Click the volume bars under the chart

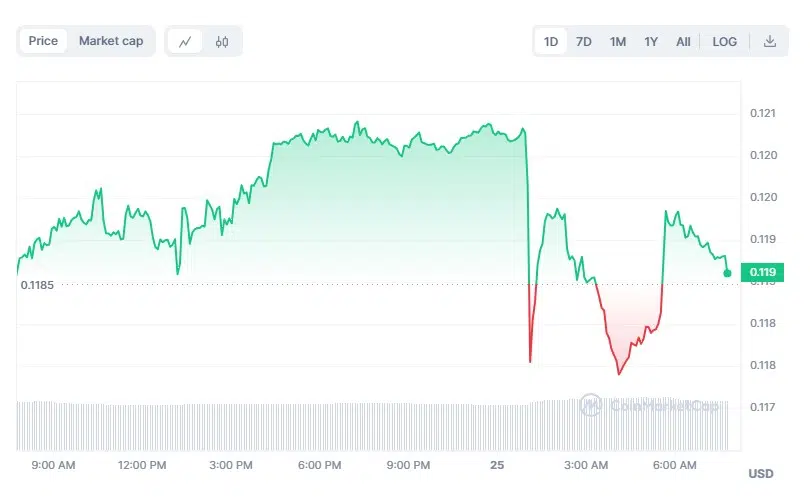click(x=372, y=426)
